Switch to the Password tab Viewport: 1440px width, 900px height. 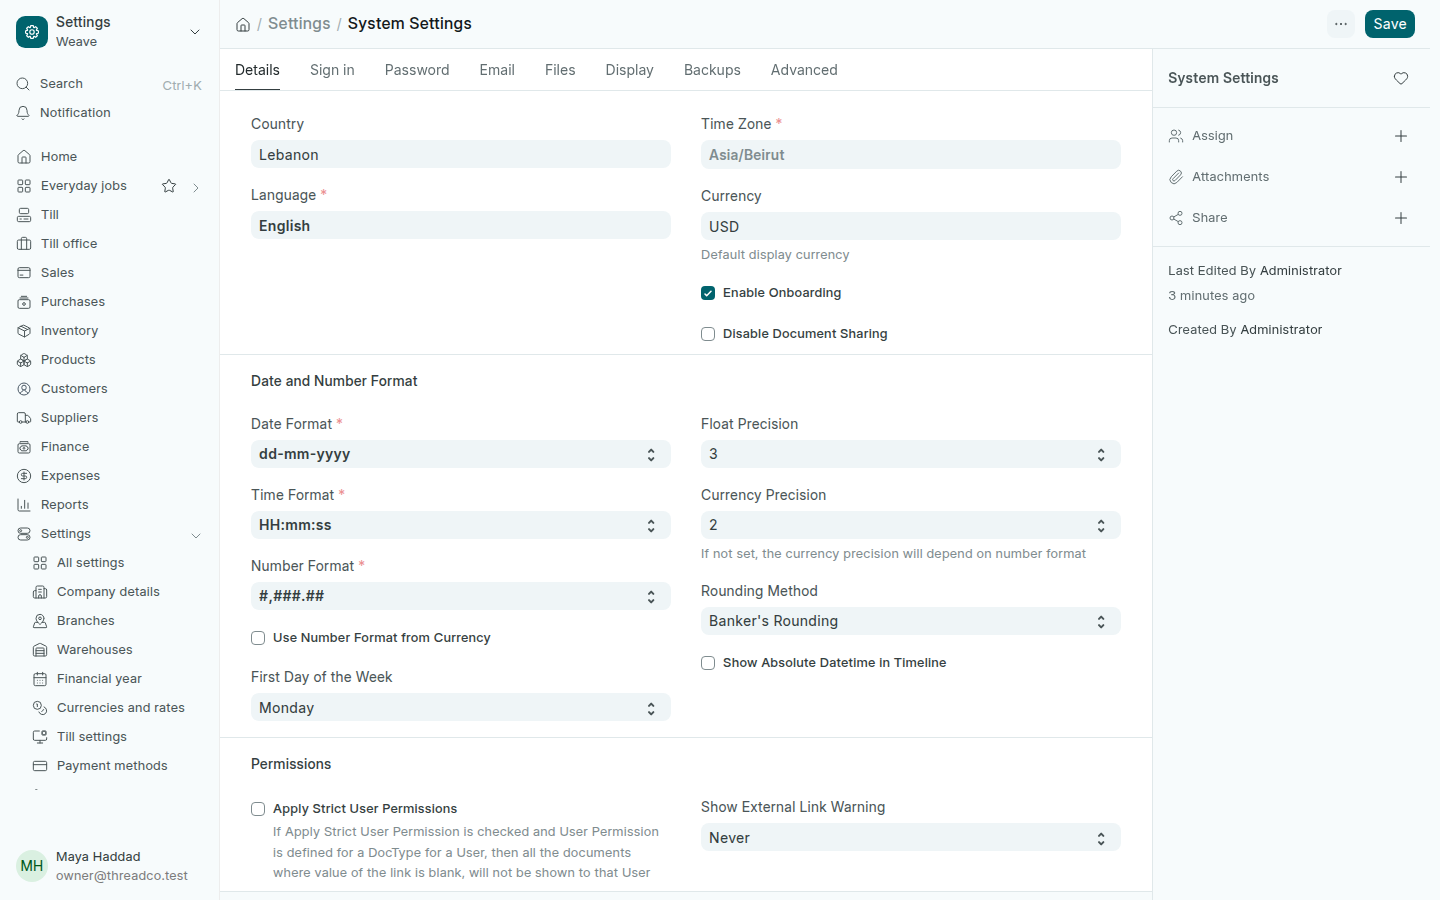tap(417, 70)
